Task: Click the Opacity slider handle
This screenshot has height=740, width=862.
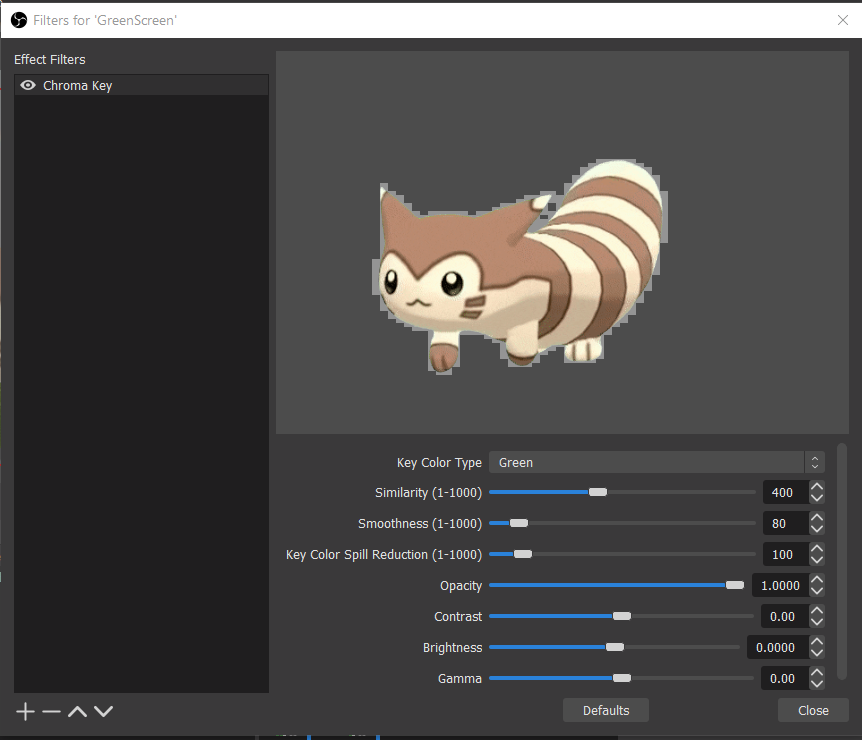Action: [x=734, y=585]
